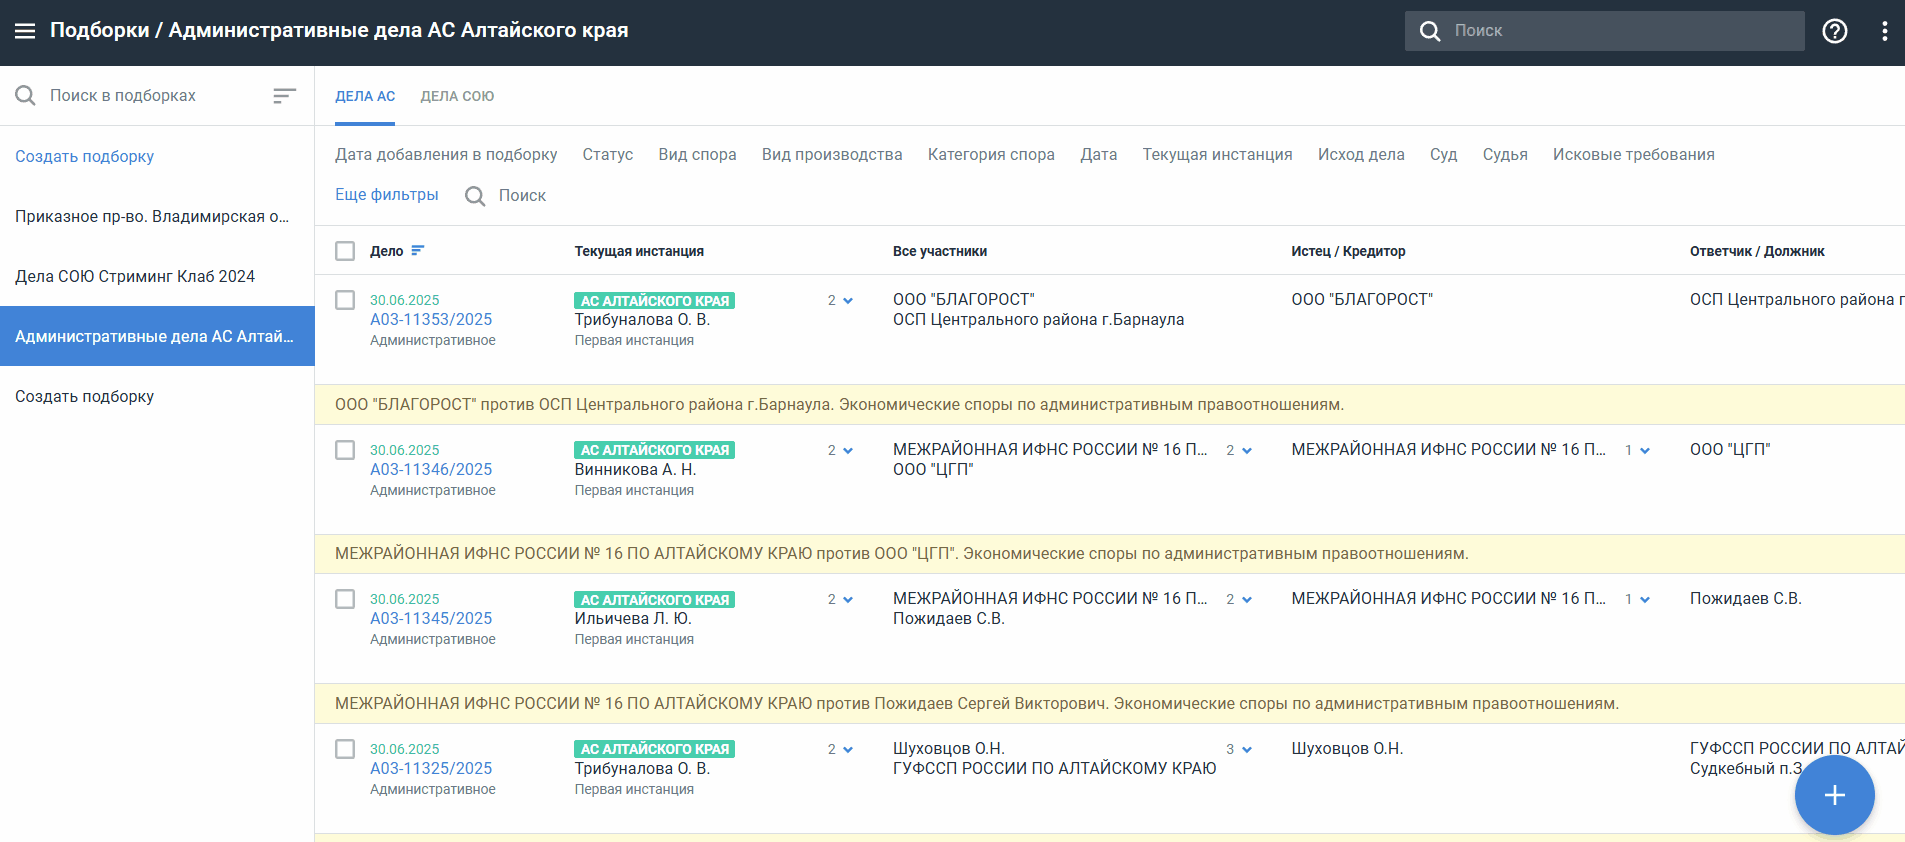Open Приказное пр-во. Владимирская collection

coord(157,216)
